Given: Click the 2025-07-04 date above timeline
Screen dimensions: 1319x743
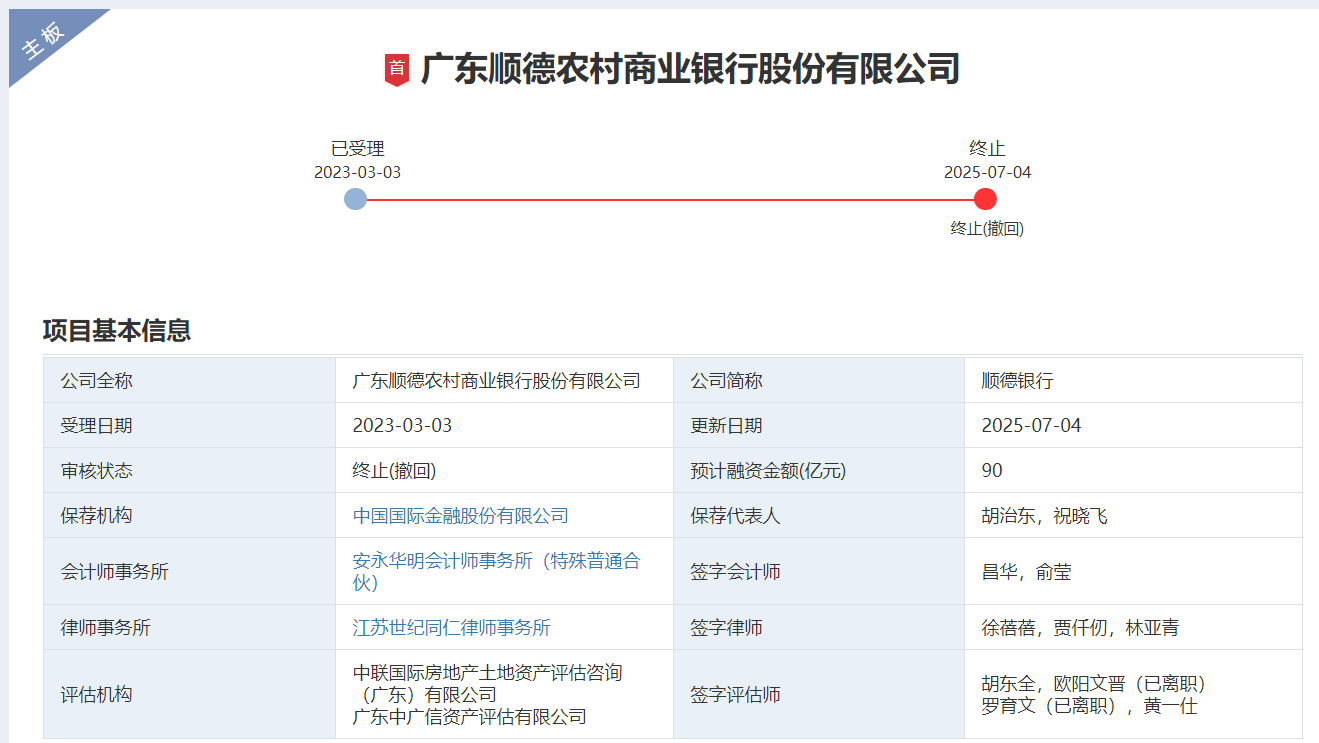Looking at the screenshot, I should pos(987,172).
